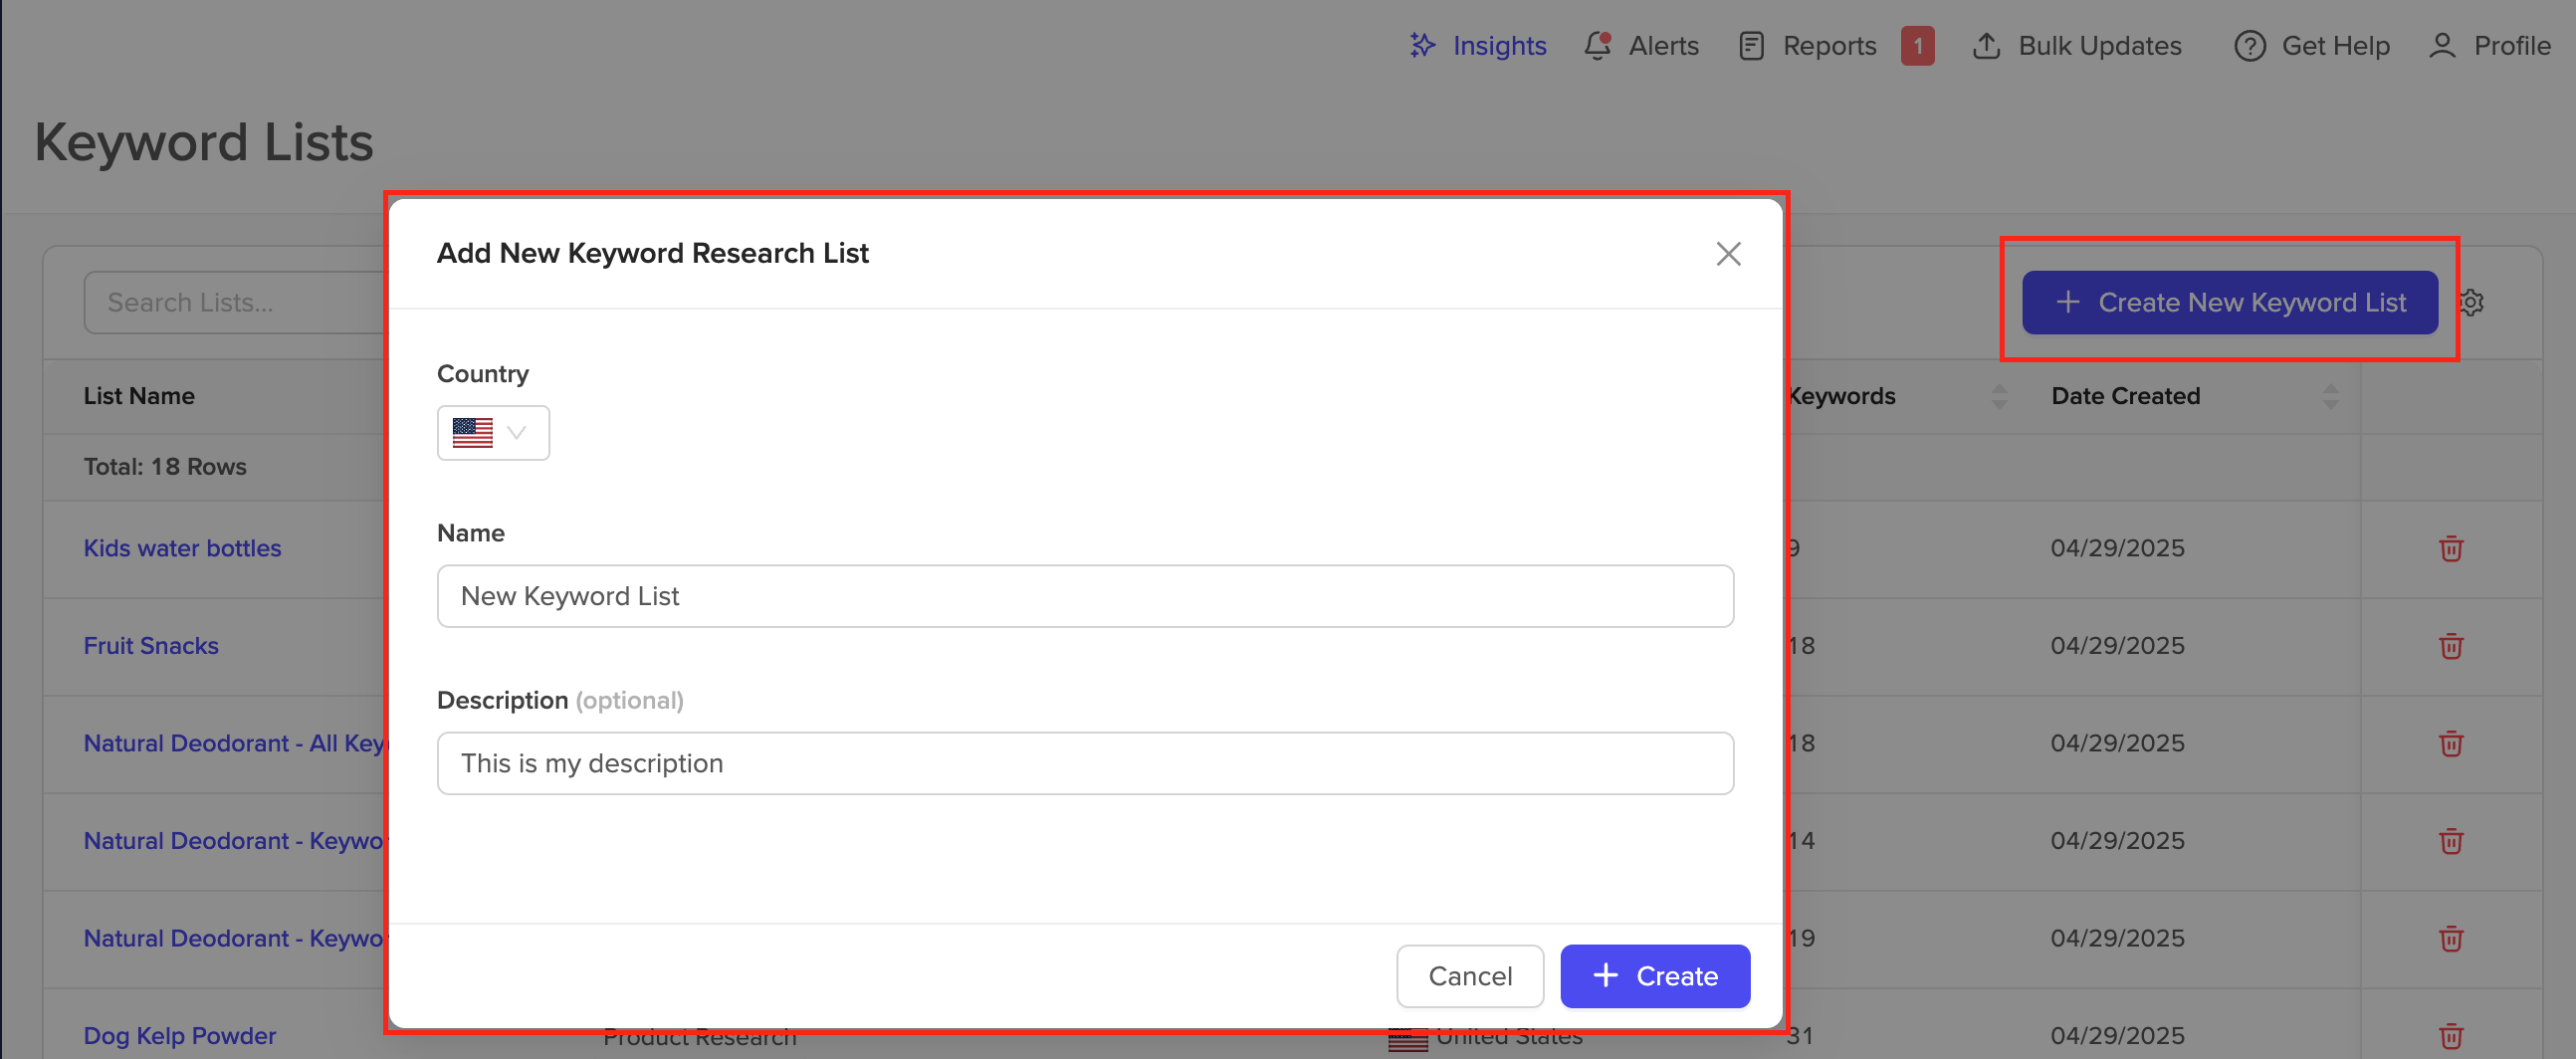Open Insights from the top navigation
This screenshot has height=1059, width=2576.
(1477, 46)
